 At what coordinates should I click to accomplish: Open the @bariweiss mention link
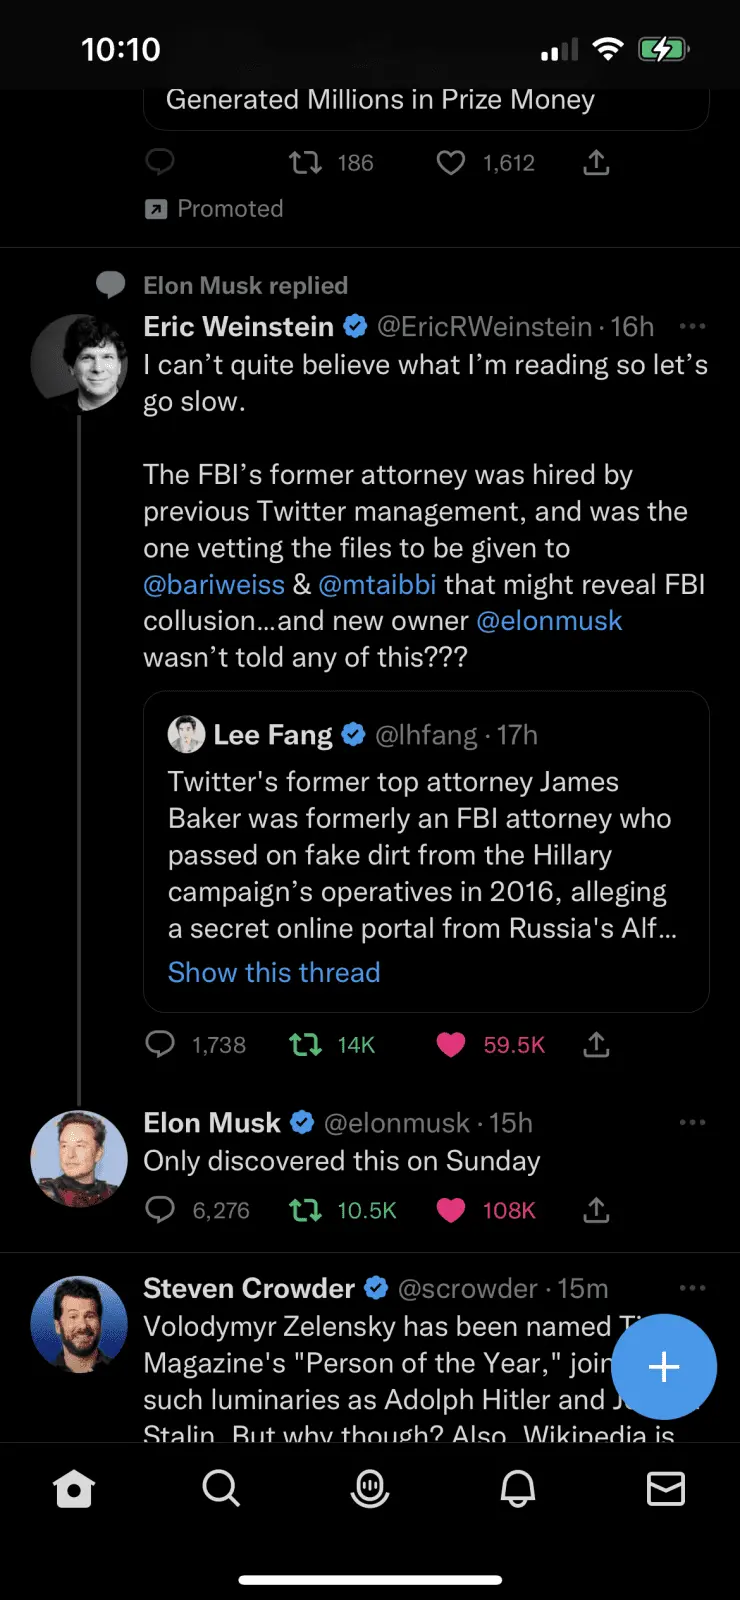214,584
